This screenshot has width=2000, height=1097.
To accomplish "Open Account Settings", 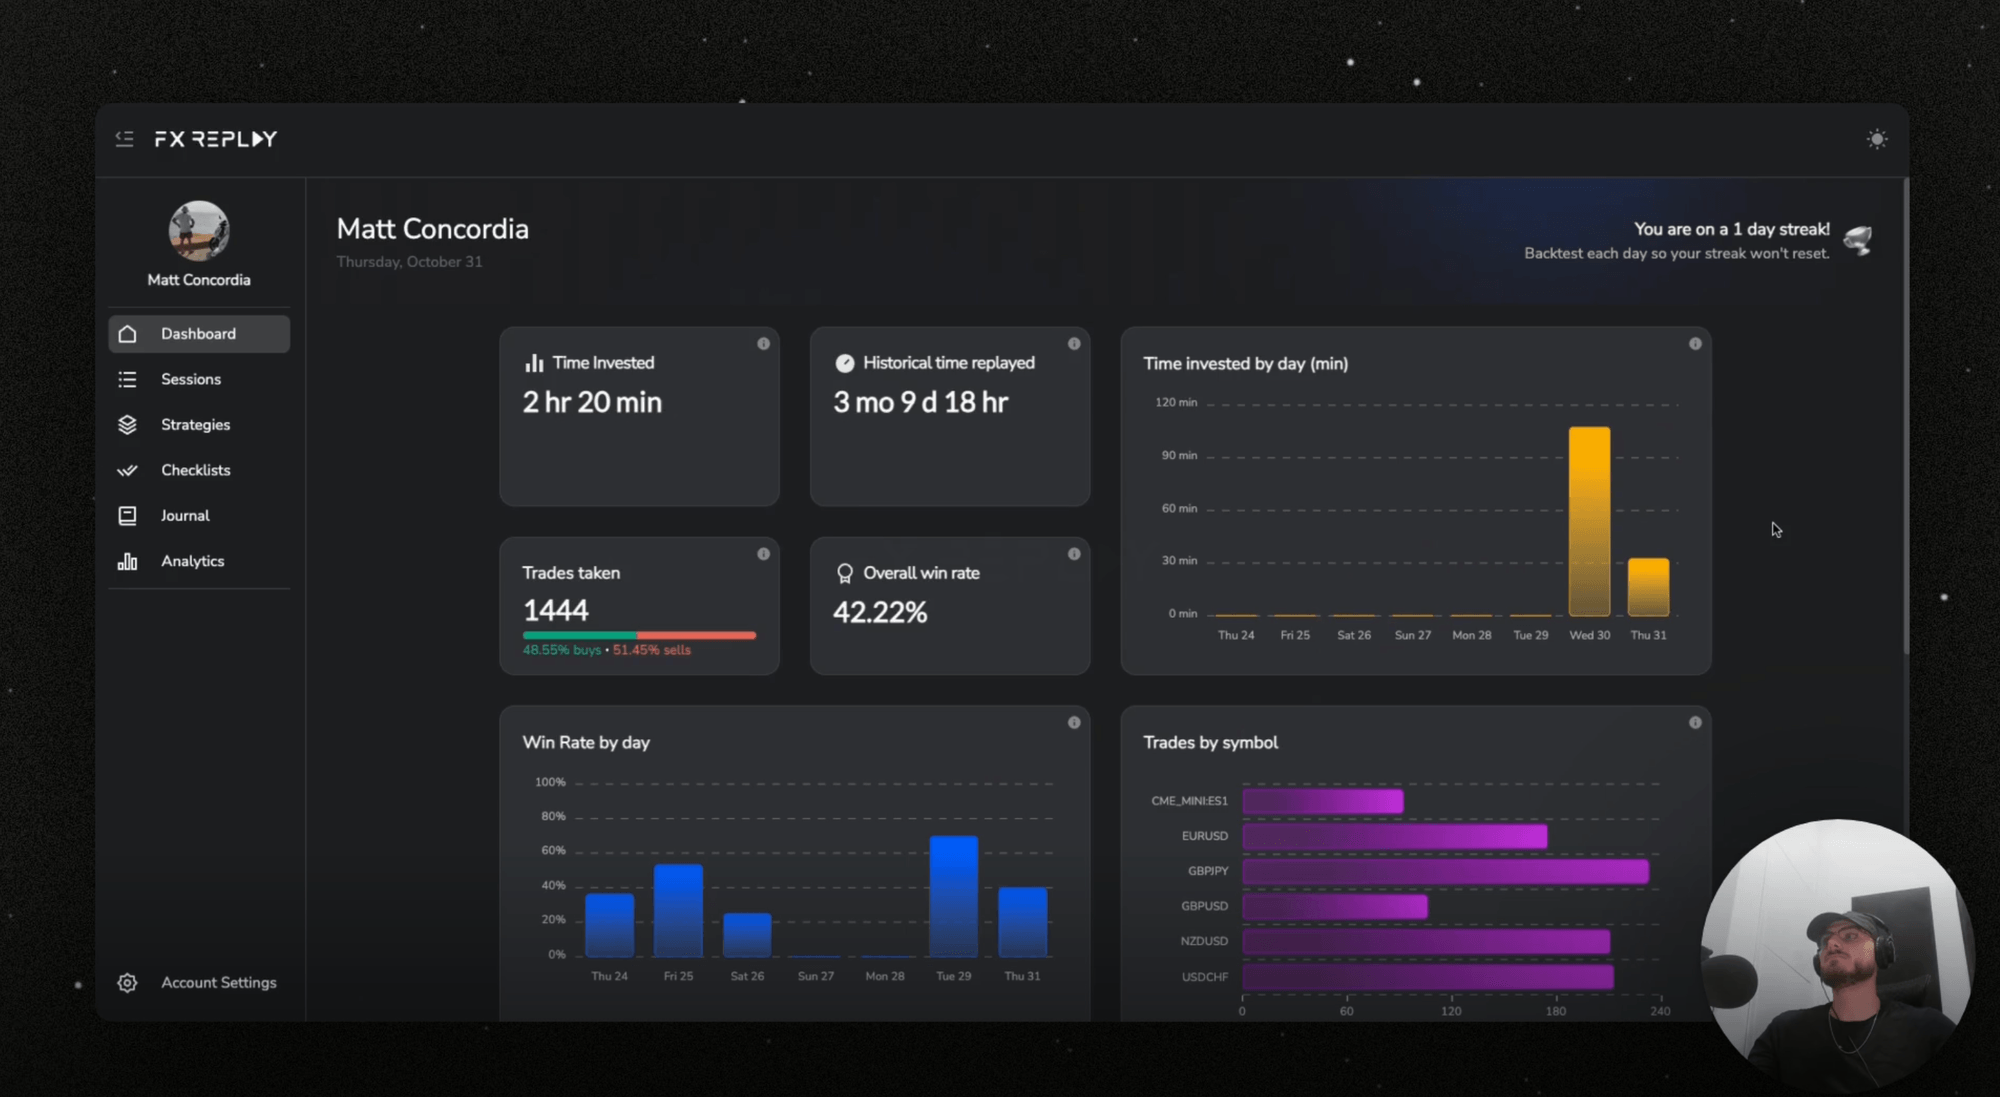I will coord(218,983).
